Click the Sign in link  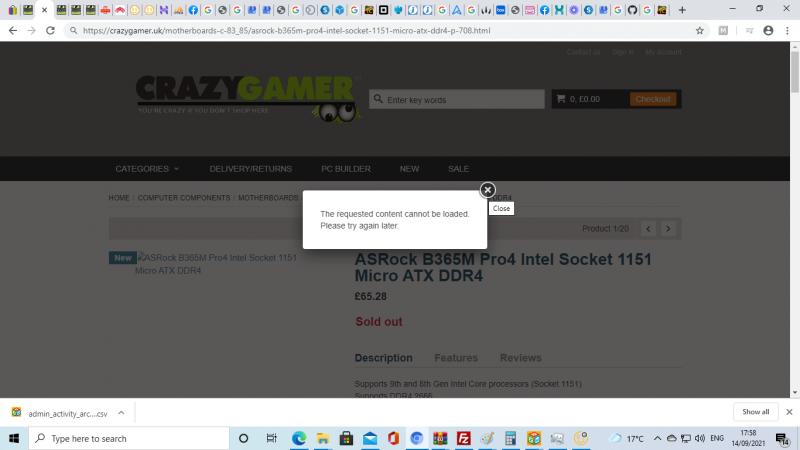(622, 52)
